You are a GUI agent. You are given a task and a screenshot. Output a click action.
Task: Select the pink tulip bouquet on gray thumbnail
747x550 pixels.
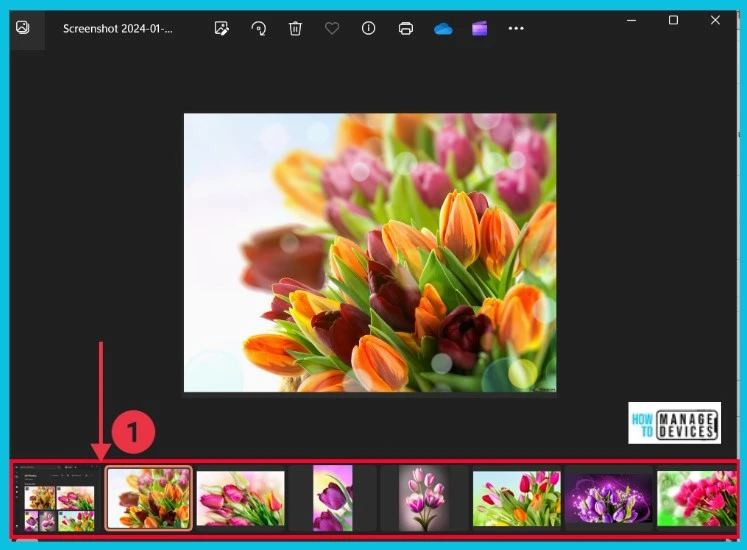pos(424,498)
